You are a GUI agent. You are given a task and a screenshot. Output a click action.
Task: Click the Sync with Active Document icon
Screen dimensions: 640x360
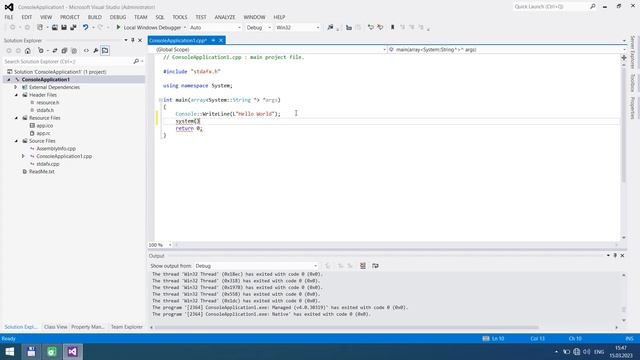click(x=55, y=51)
